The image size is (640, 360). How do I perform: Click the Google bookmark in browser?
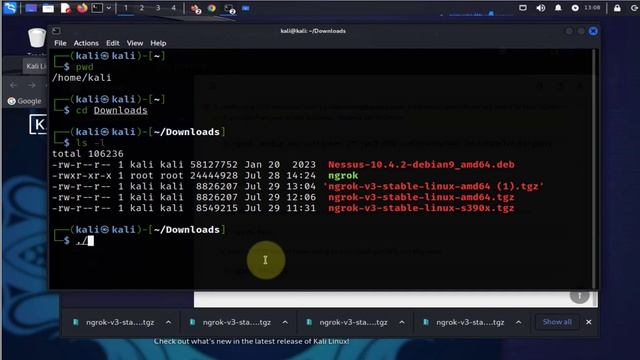pyautogui.click(x=24, y=101)
